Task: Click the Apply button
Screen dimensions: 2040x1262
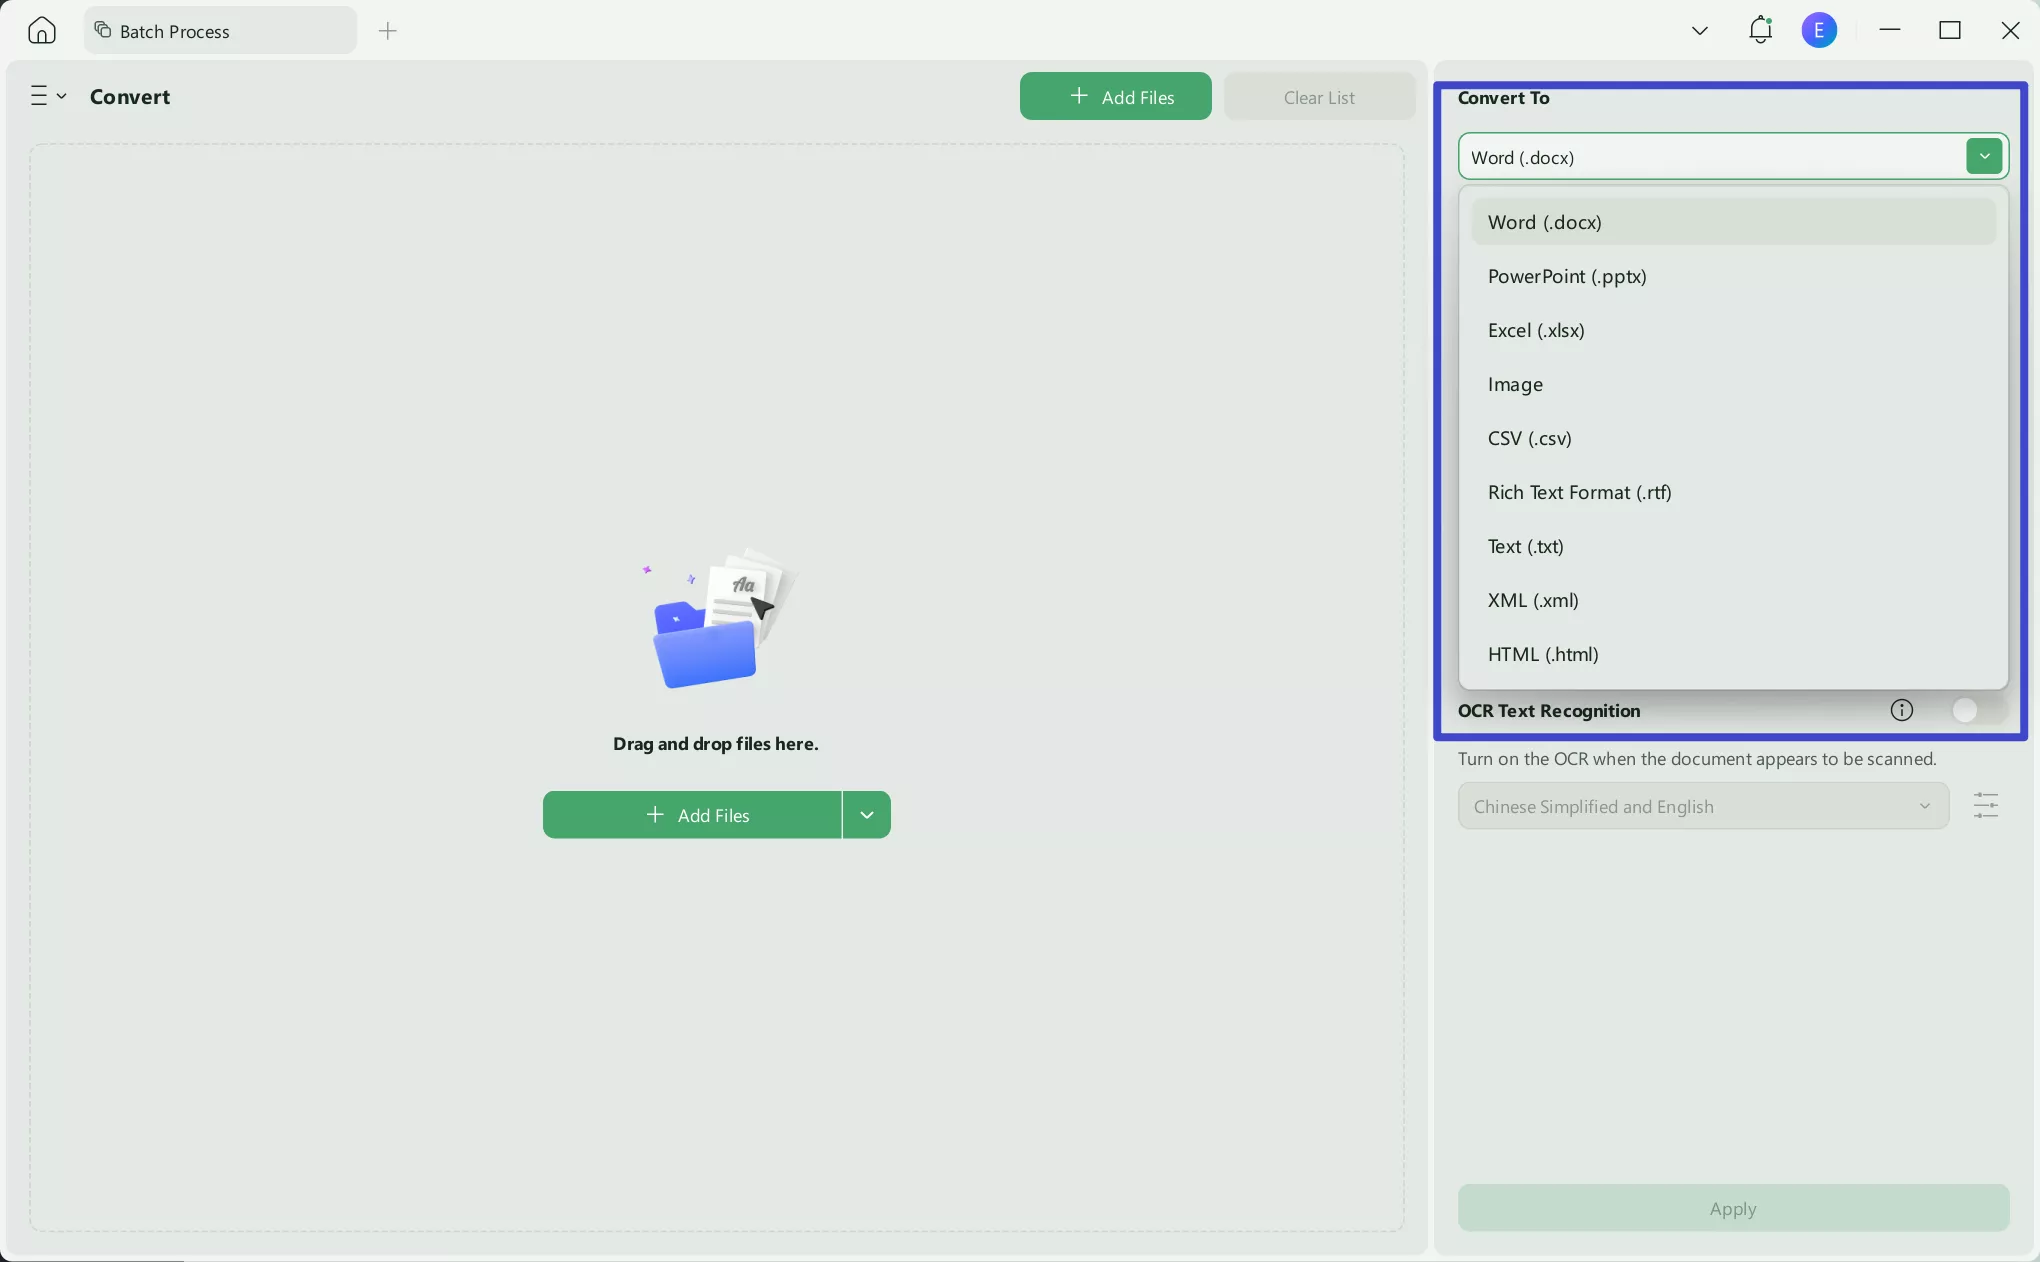Action: (x=1732, y=1208)
